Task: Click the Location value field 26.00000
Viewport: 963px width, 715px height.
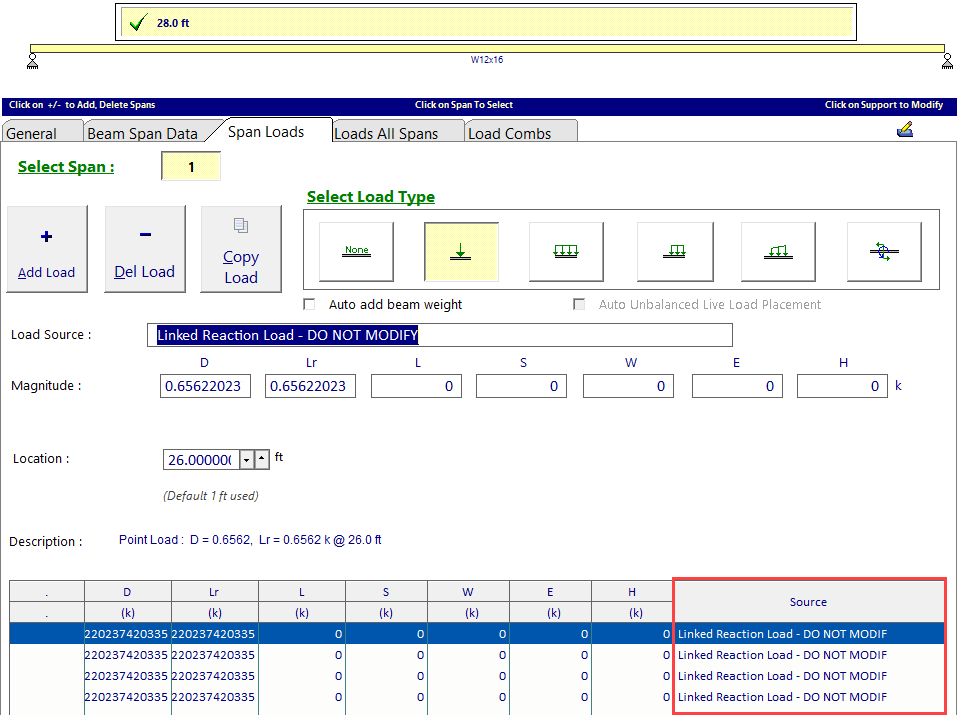Action: [201, 459]
